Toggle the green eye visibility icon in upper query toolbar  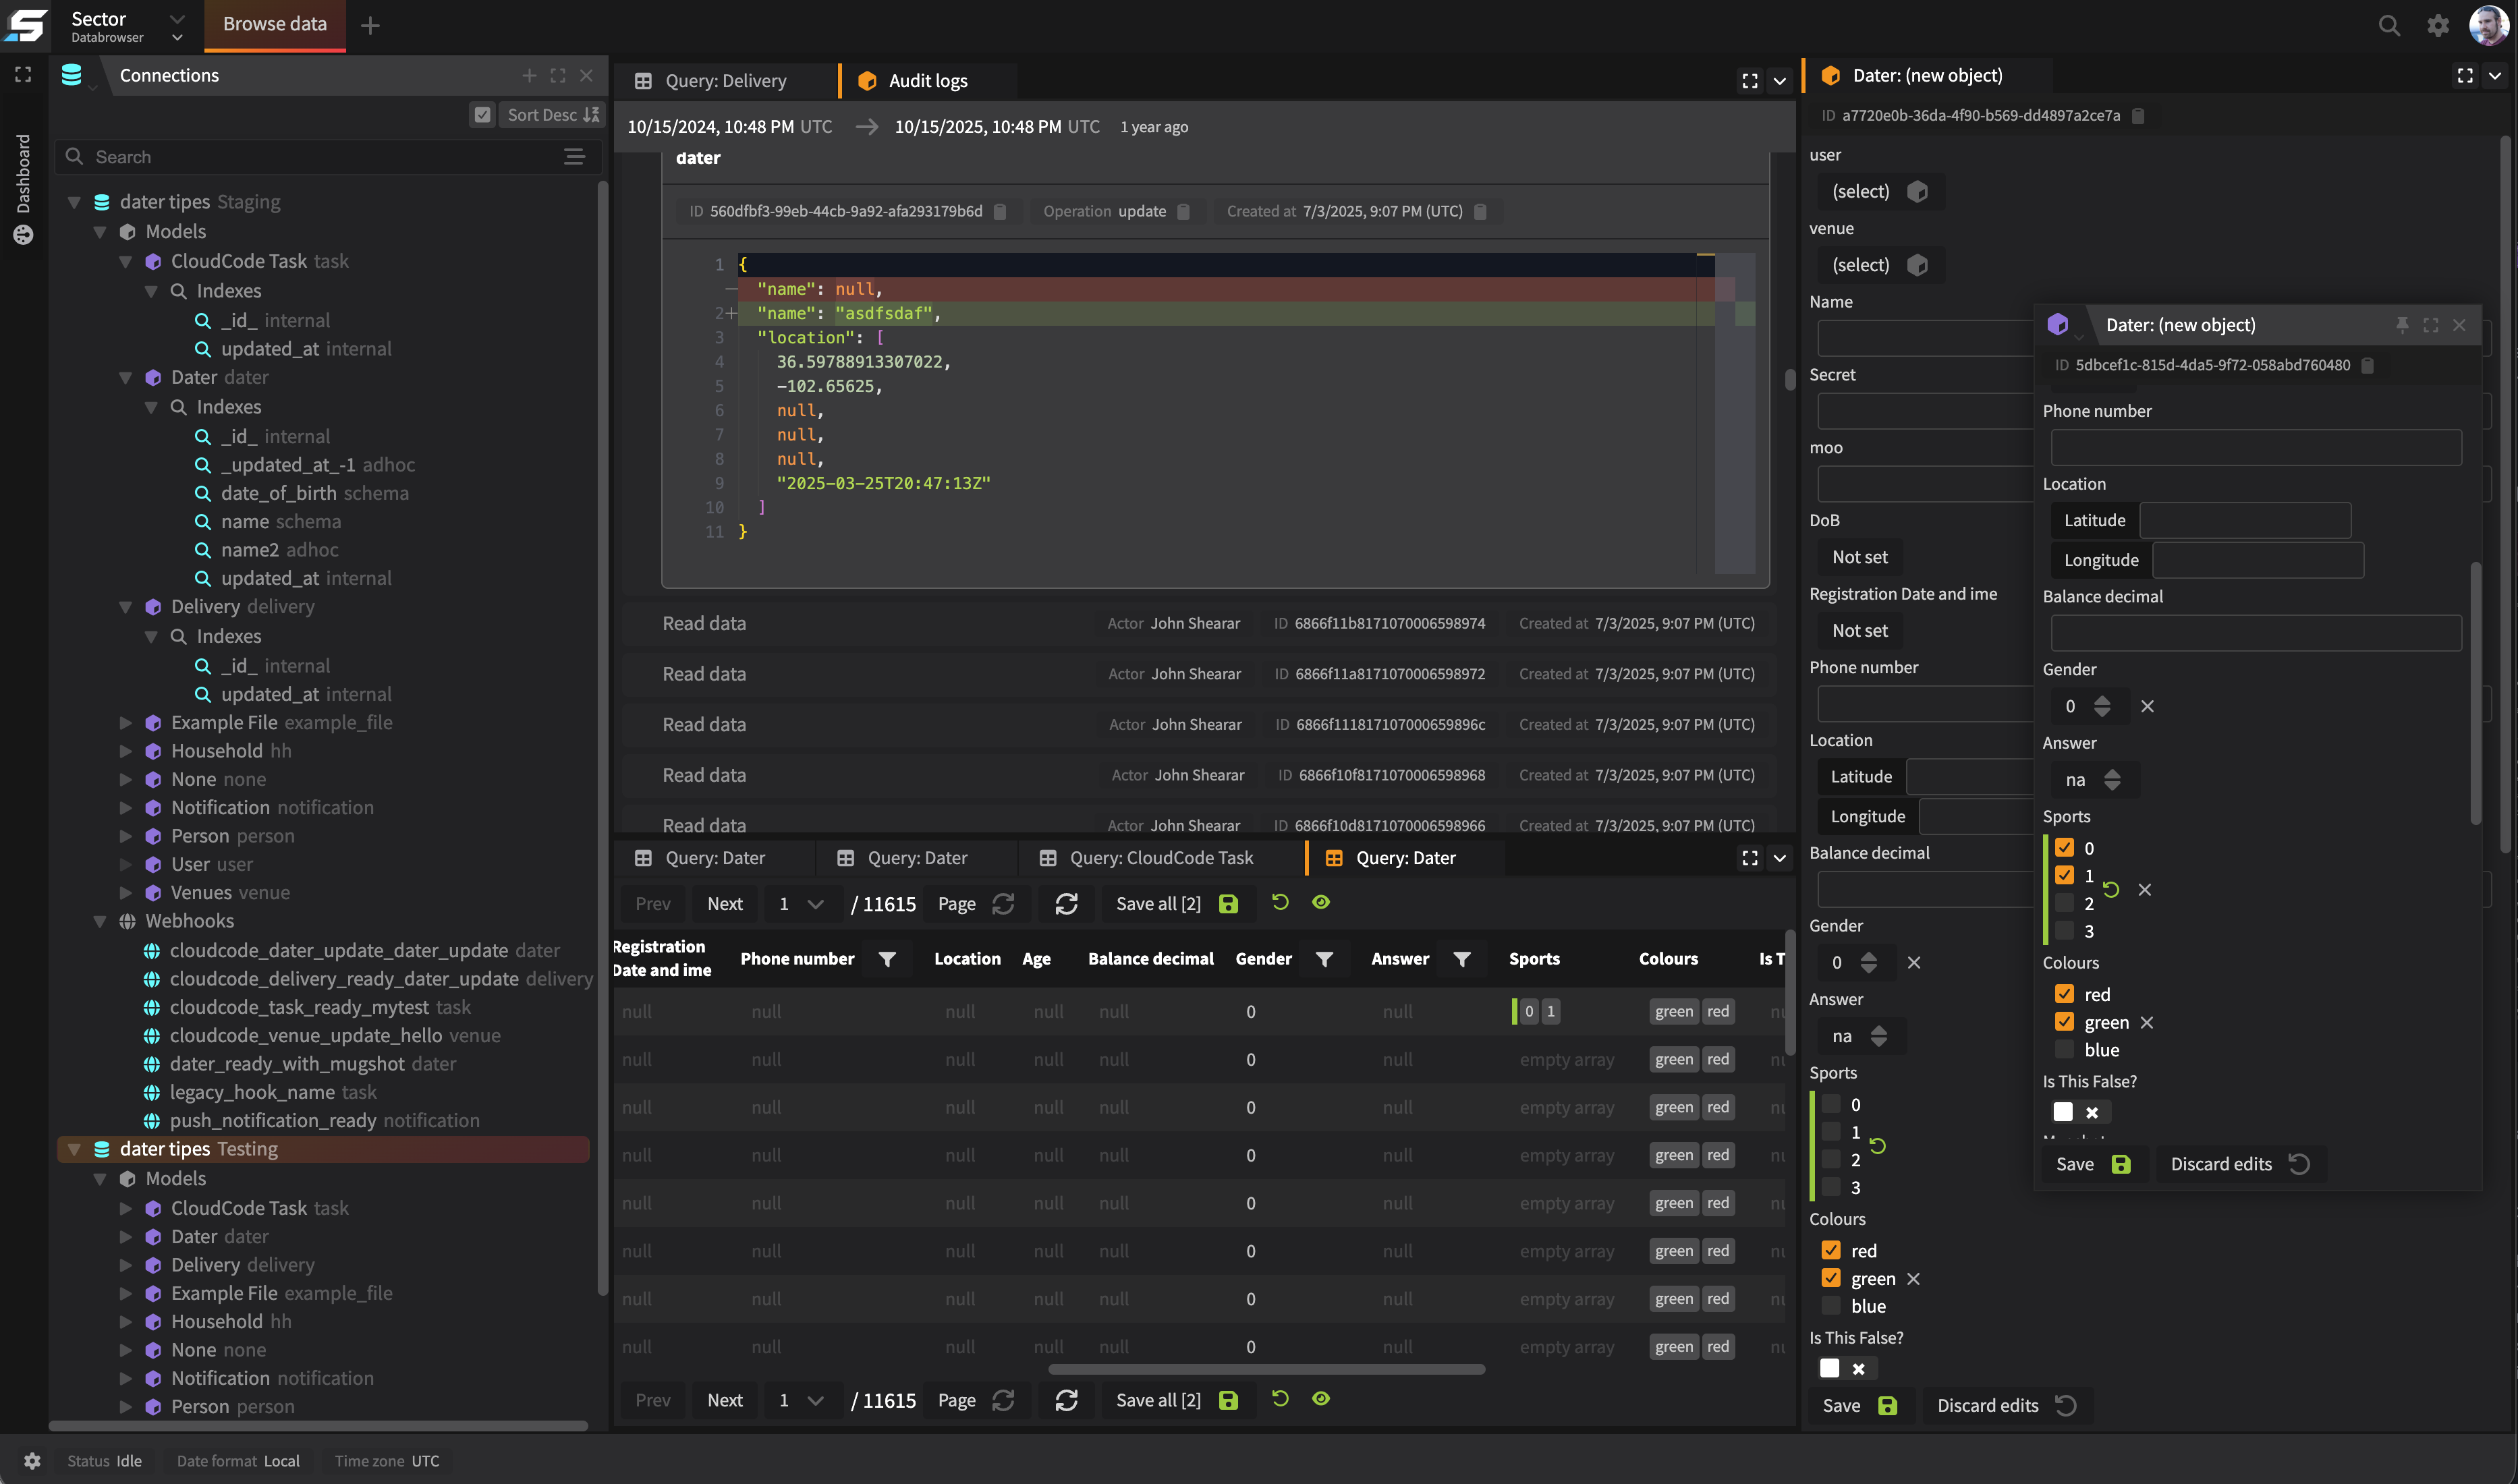pyautogui.click(x=1321, y=902)
